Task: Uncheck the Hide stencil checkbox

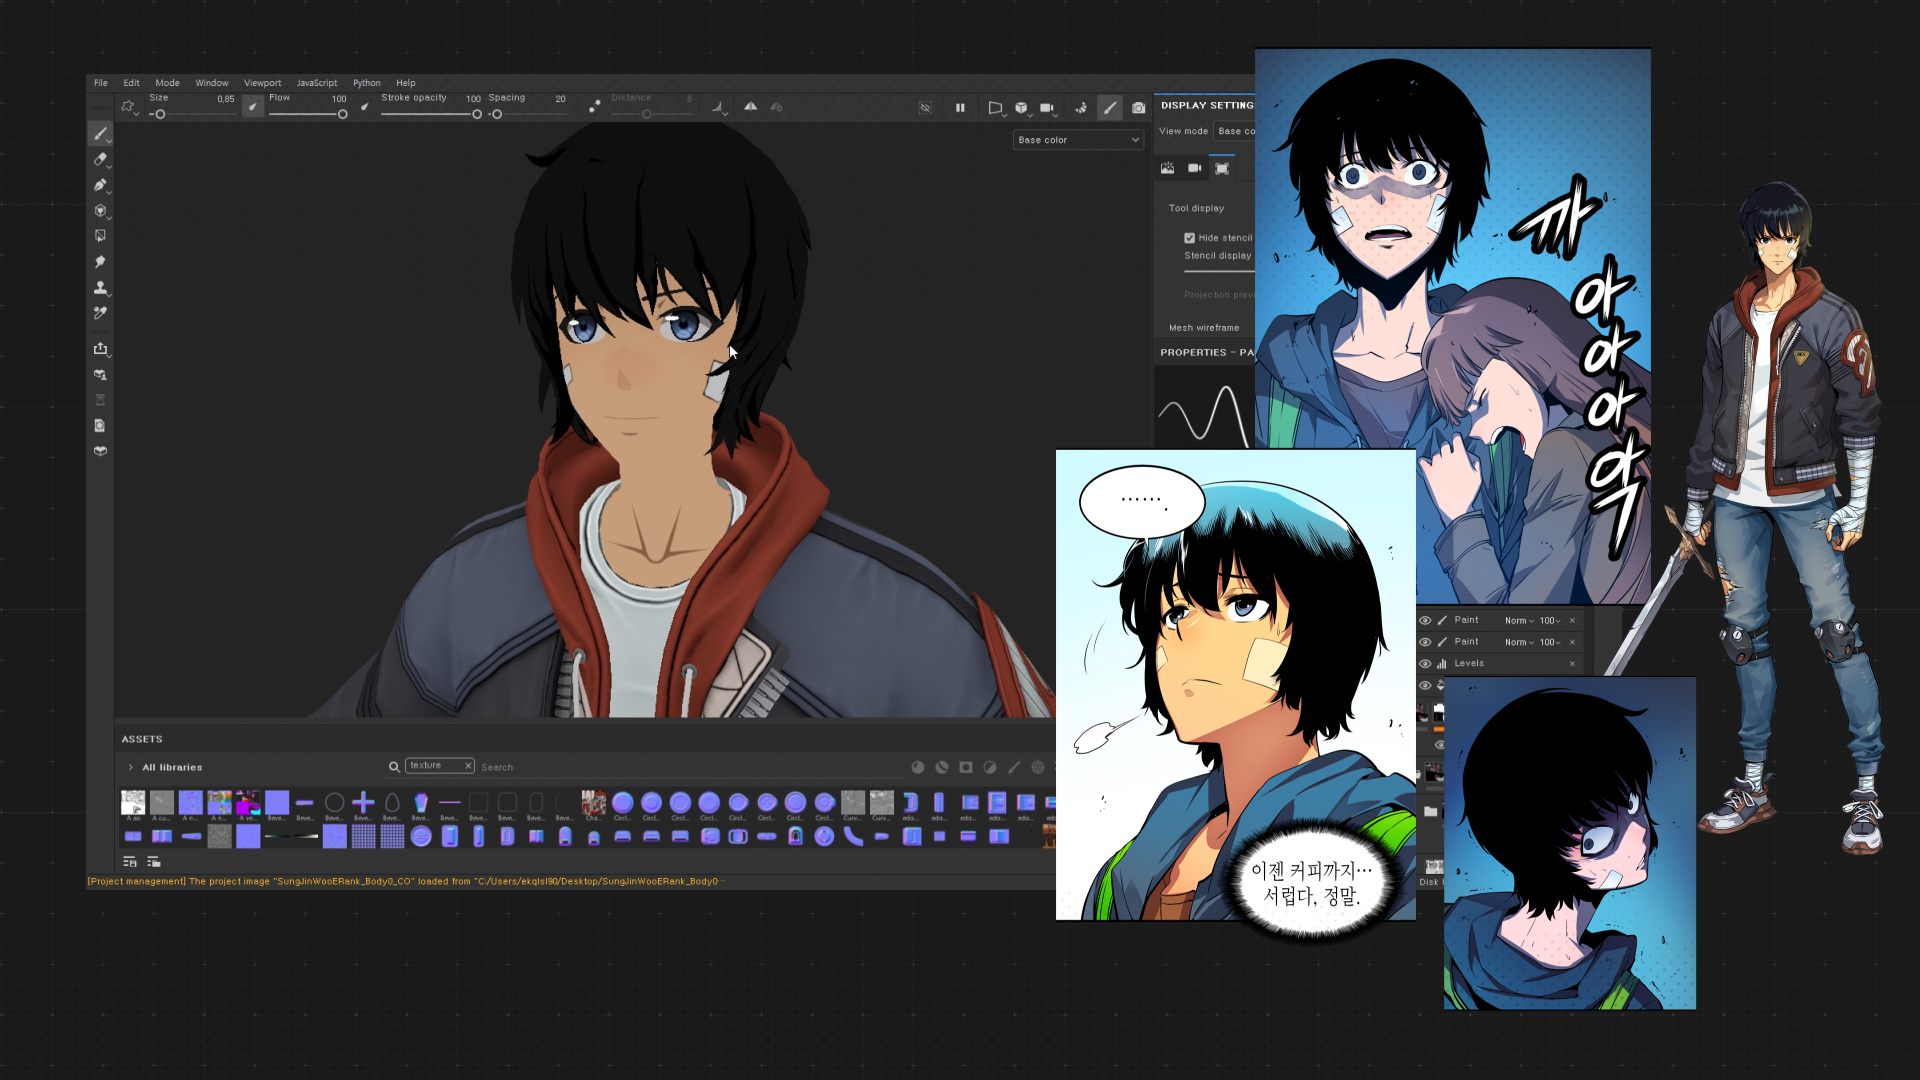Action: 1190,238
